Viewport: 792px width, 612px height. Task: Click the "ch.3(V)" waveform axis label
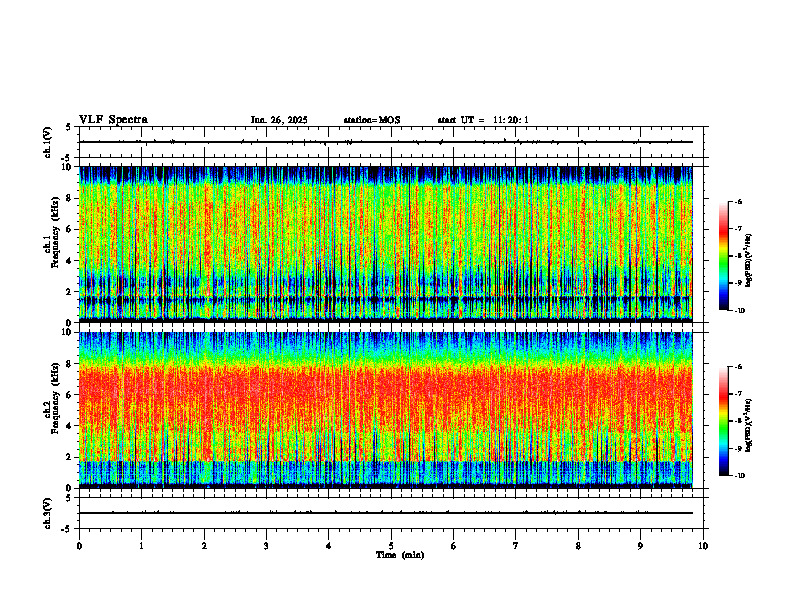48,513
